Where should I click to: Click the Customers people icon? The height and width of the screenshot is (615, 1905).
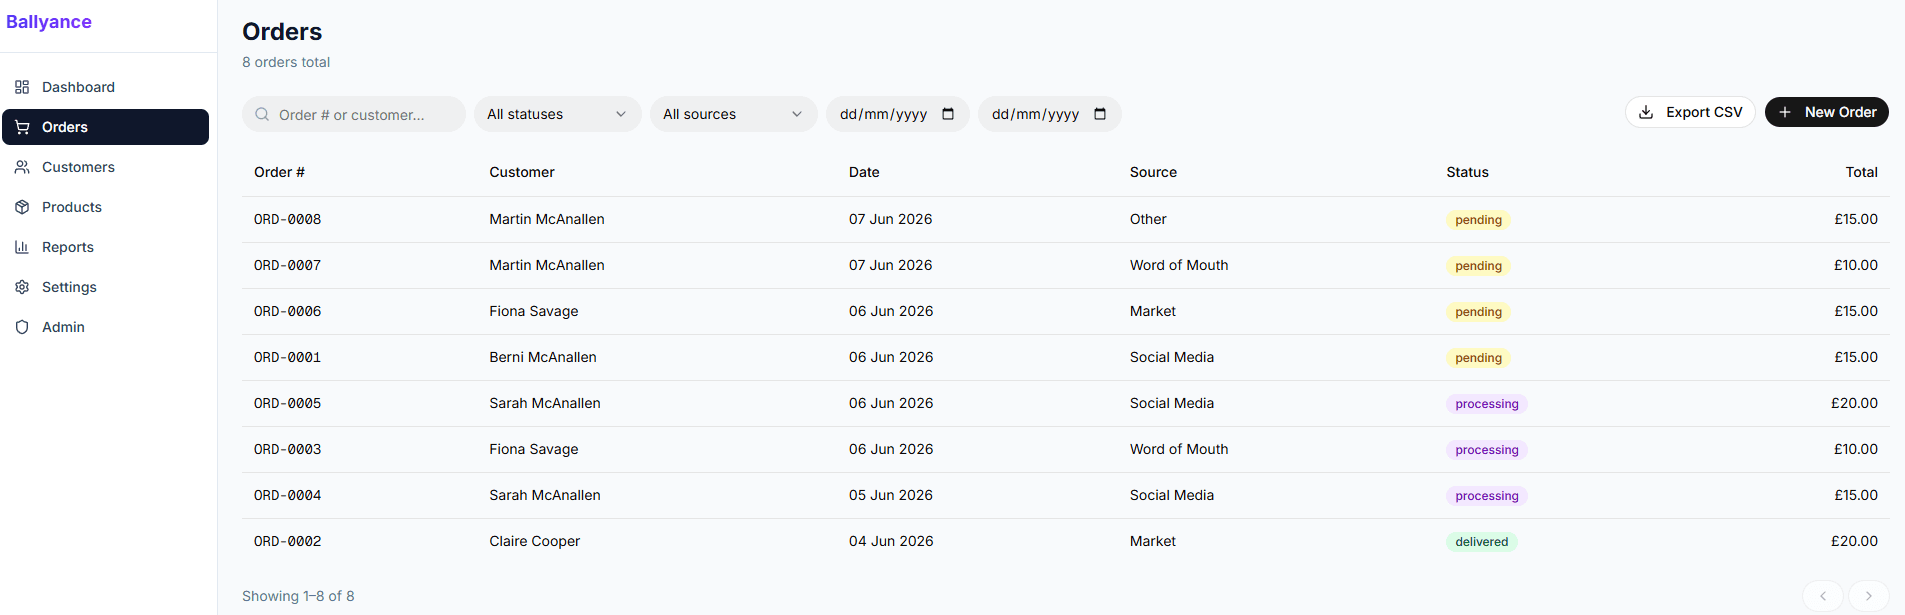(x=22, y=167)
